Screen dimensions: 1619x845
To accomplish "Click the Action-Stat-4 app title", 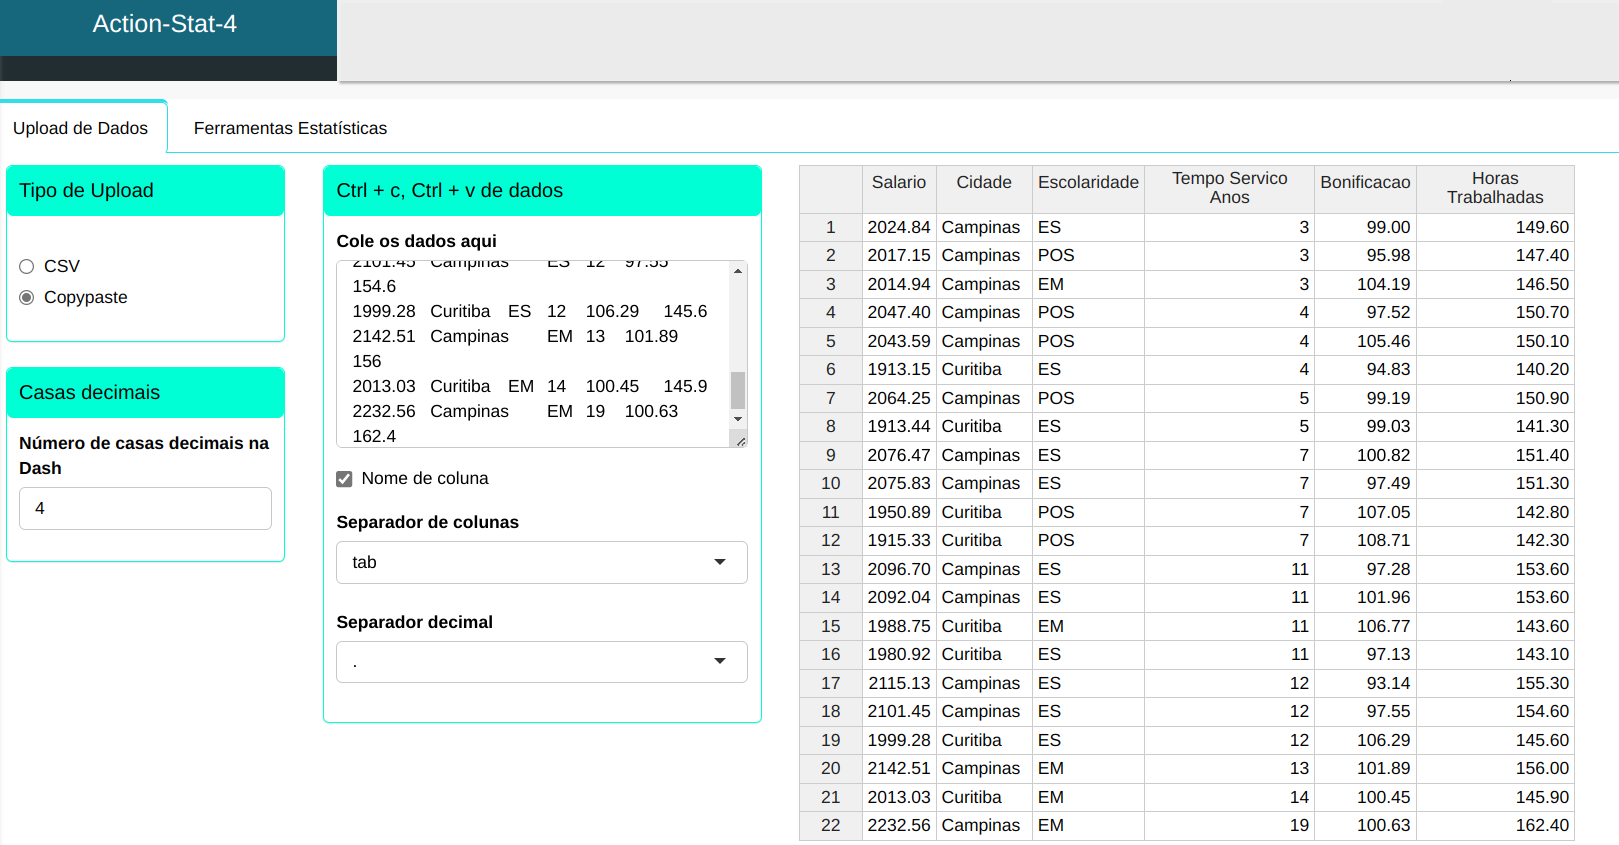I will coord(165,24).
